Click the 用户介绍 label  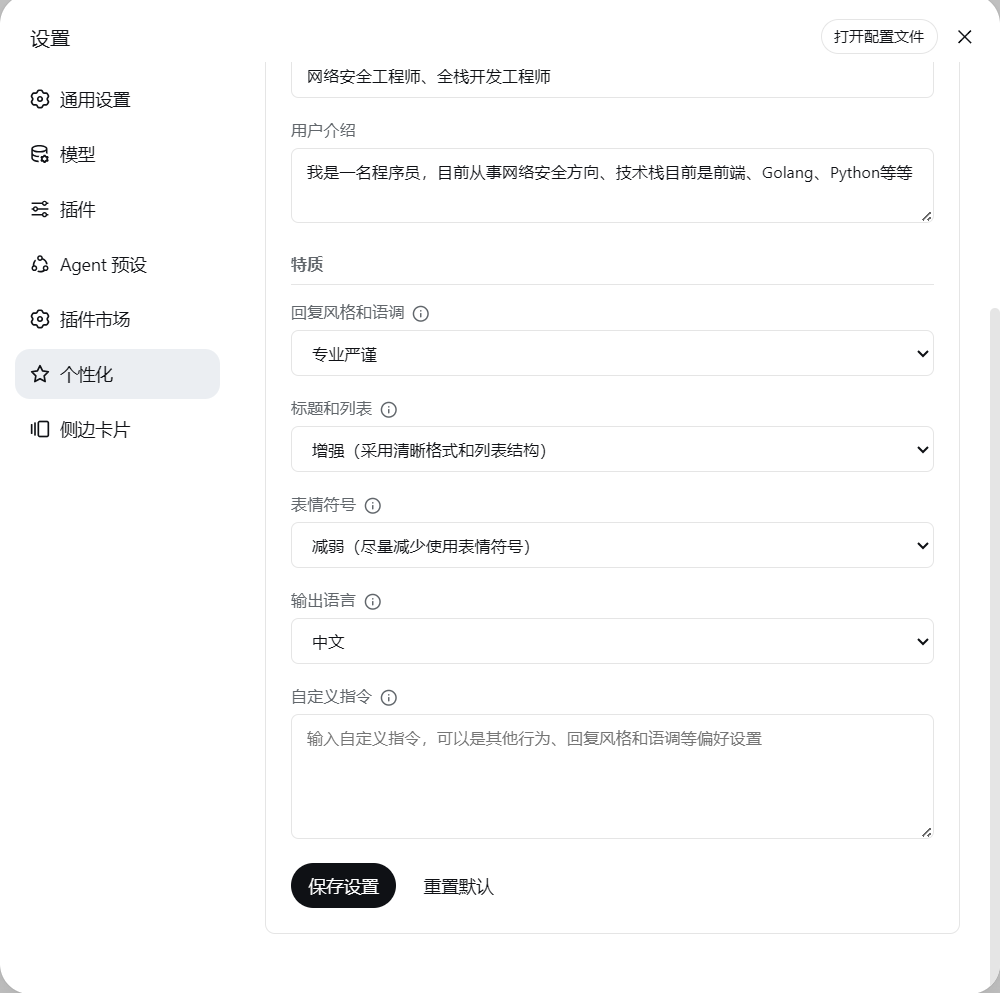pos(323,131)
